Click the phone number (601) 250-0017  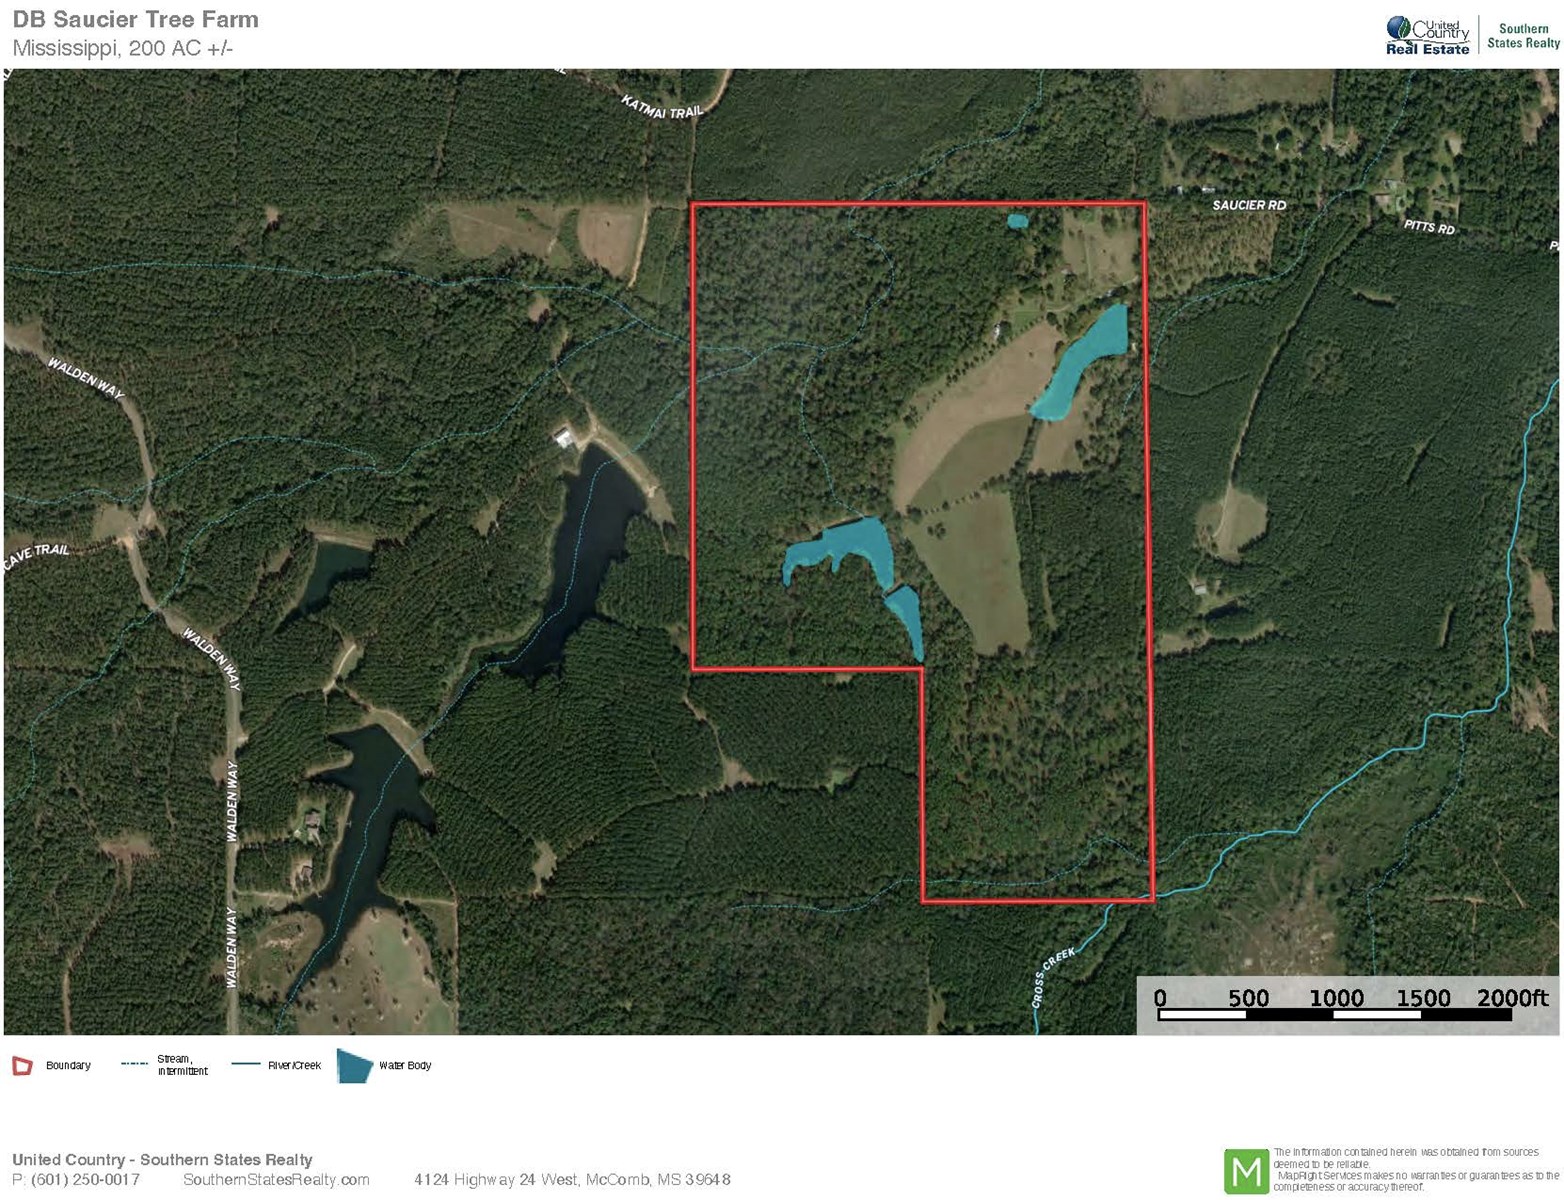coord(85,1180)
